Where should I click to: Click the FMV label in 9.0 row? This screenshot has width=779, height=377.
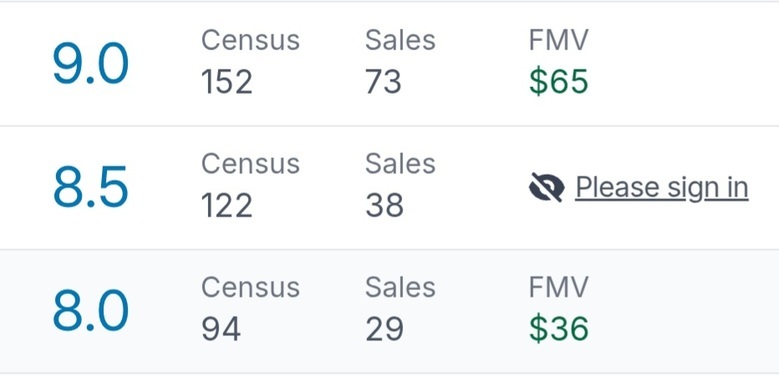pyautogui.click(x=558, y=40)
